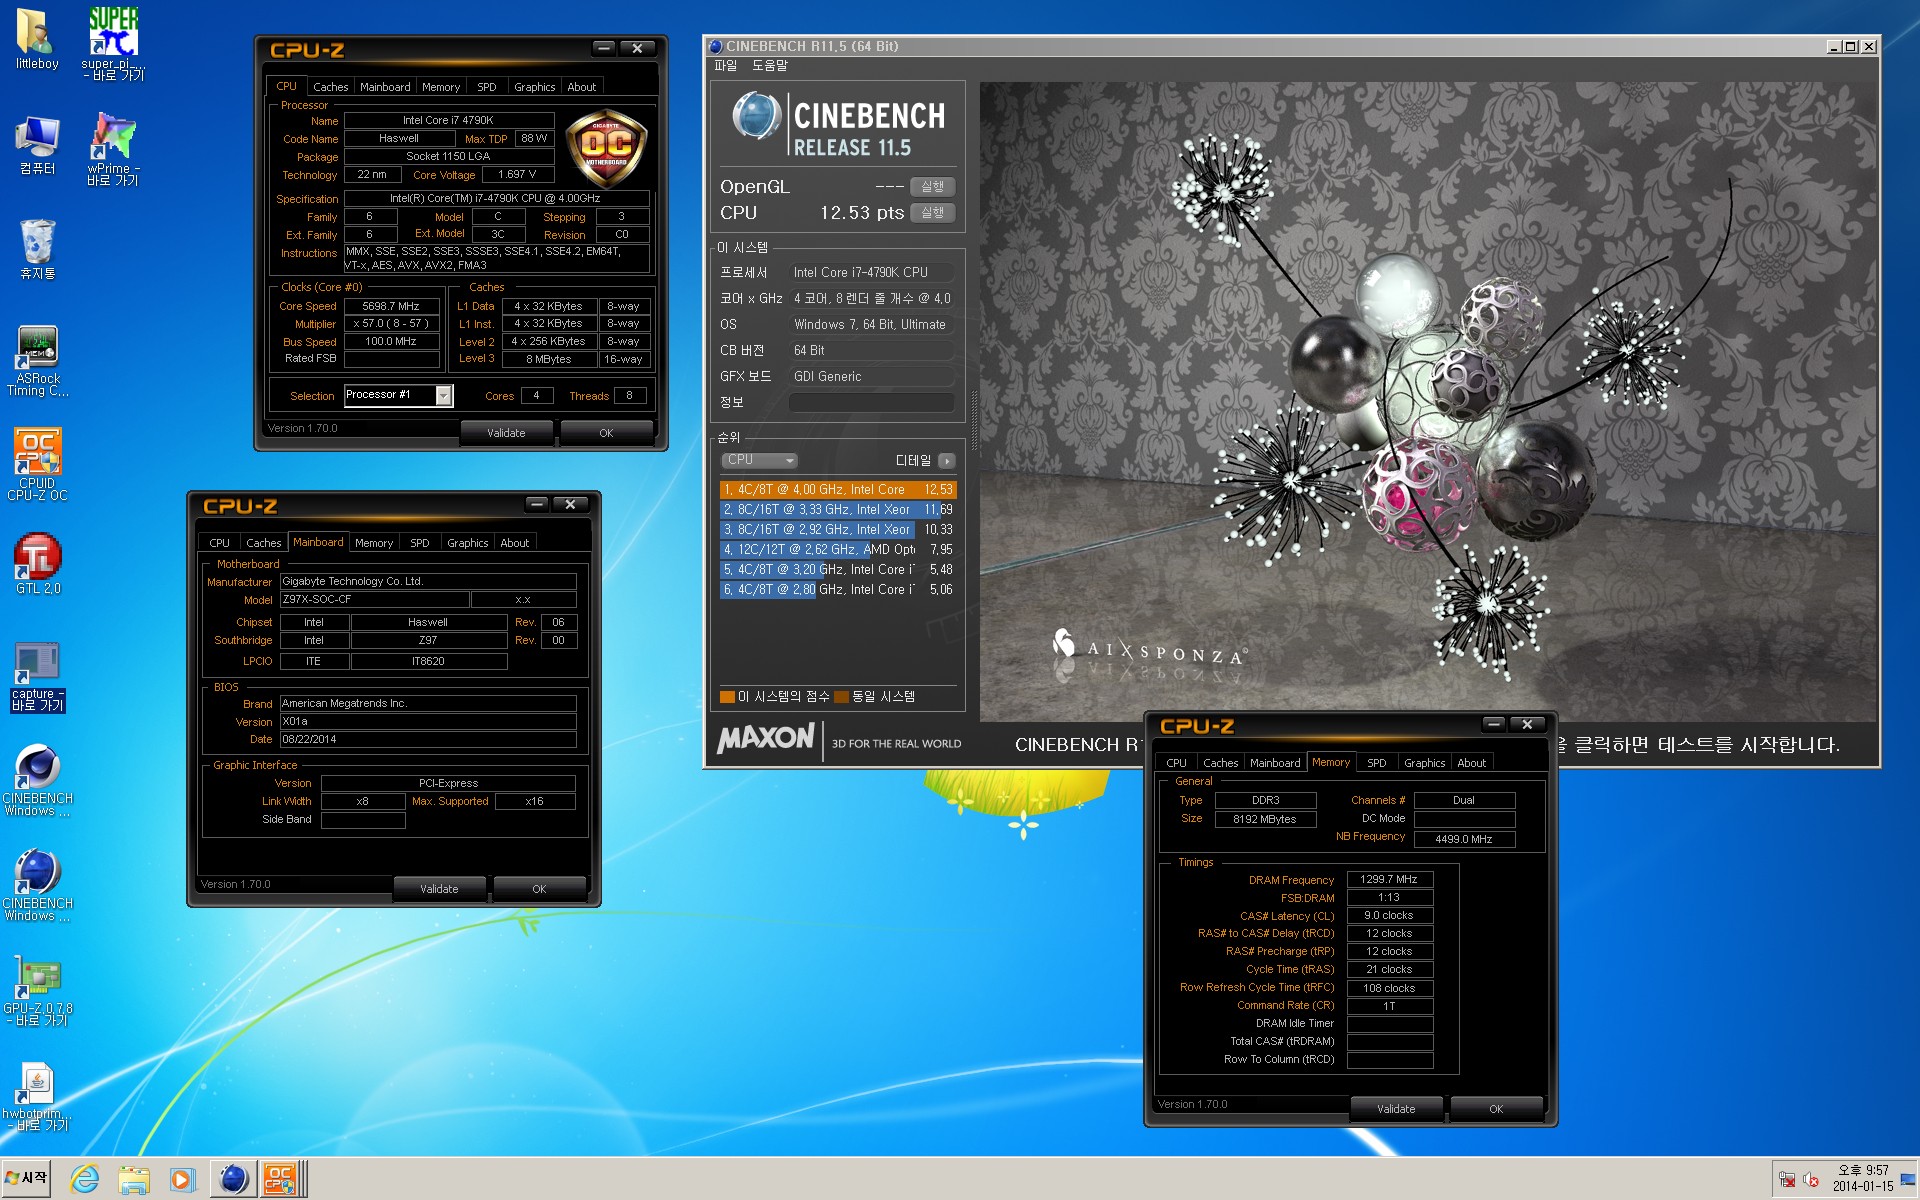The image size is (1920, 1200).
Task: Click OK in Memory CPU-Z window
Action: tap(1496, 1109)
